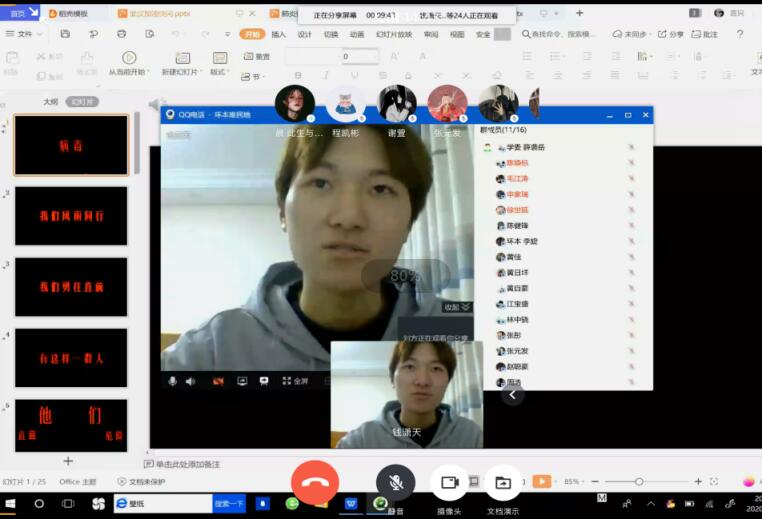The width and height of the screenshot is (762, 519).
Task: Select slide thumbnail 他们
Action: pos(71,426)
